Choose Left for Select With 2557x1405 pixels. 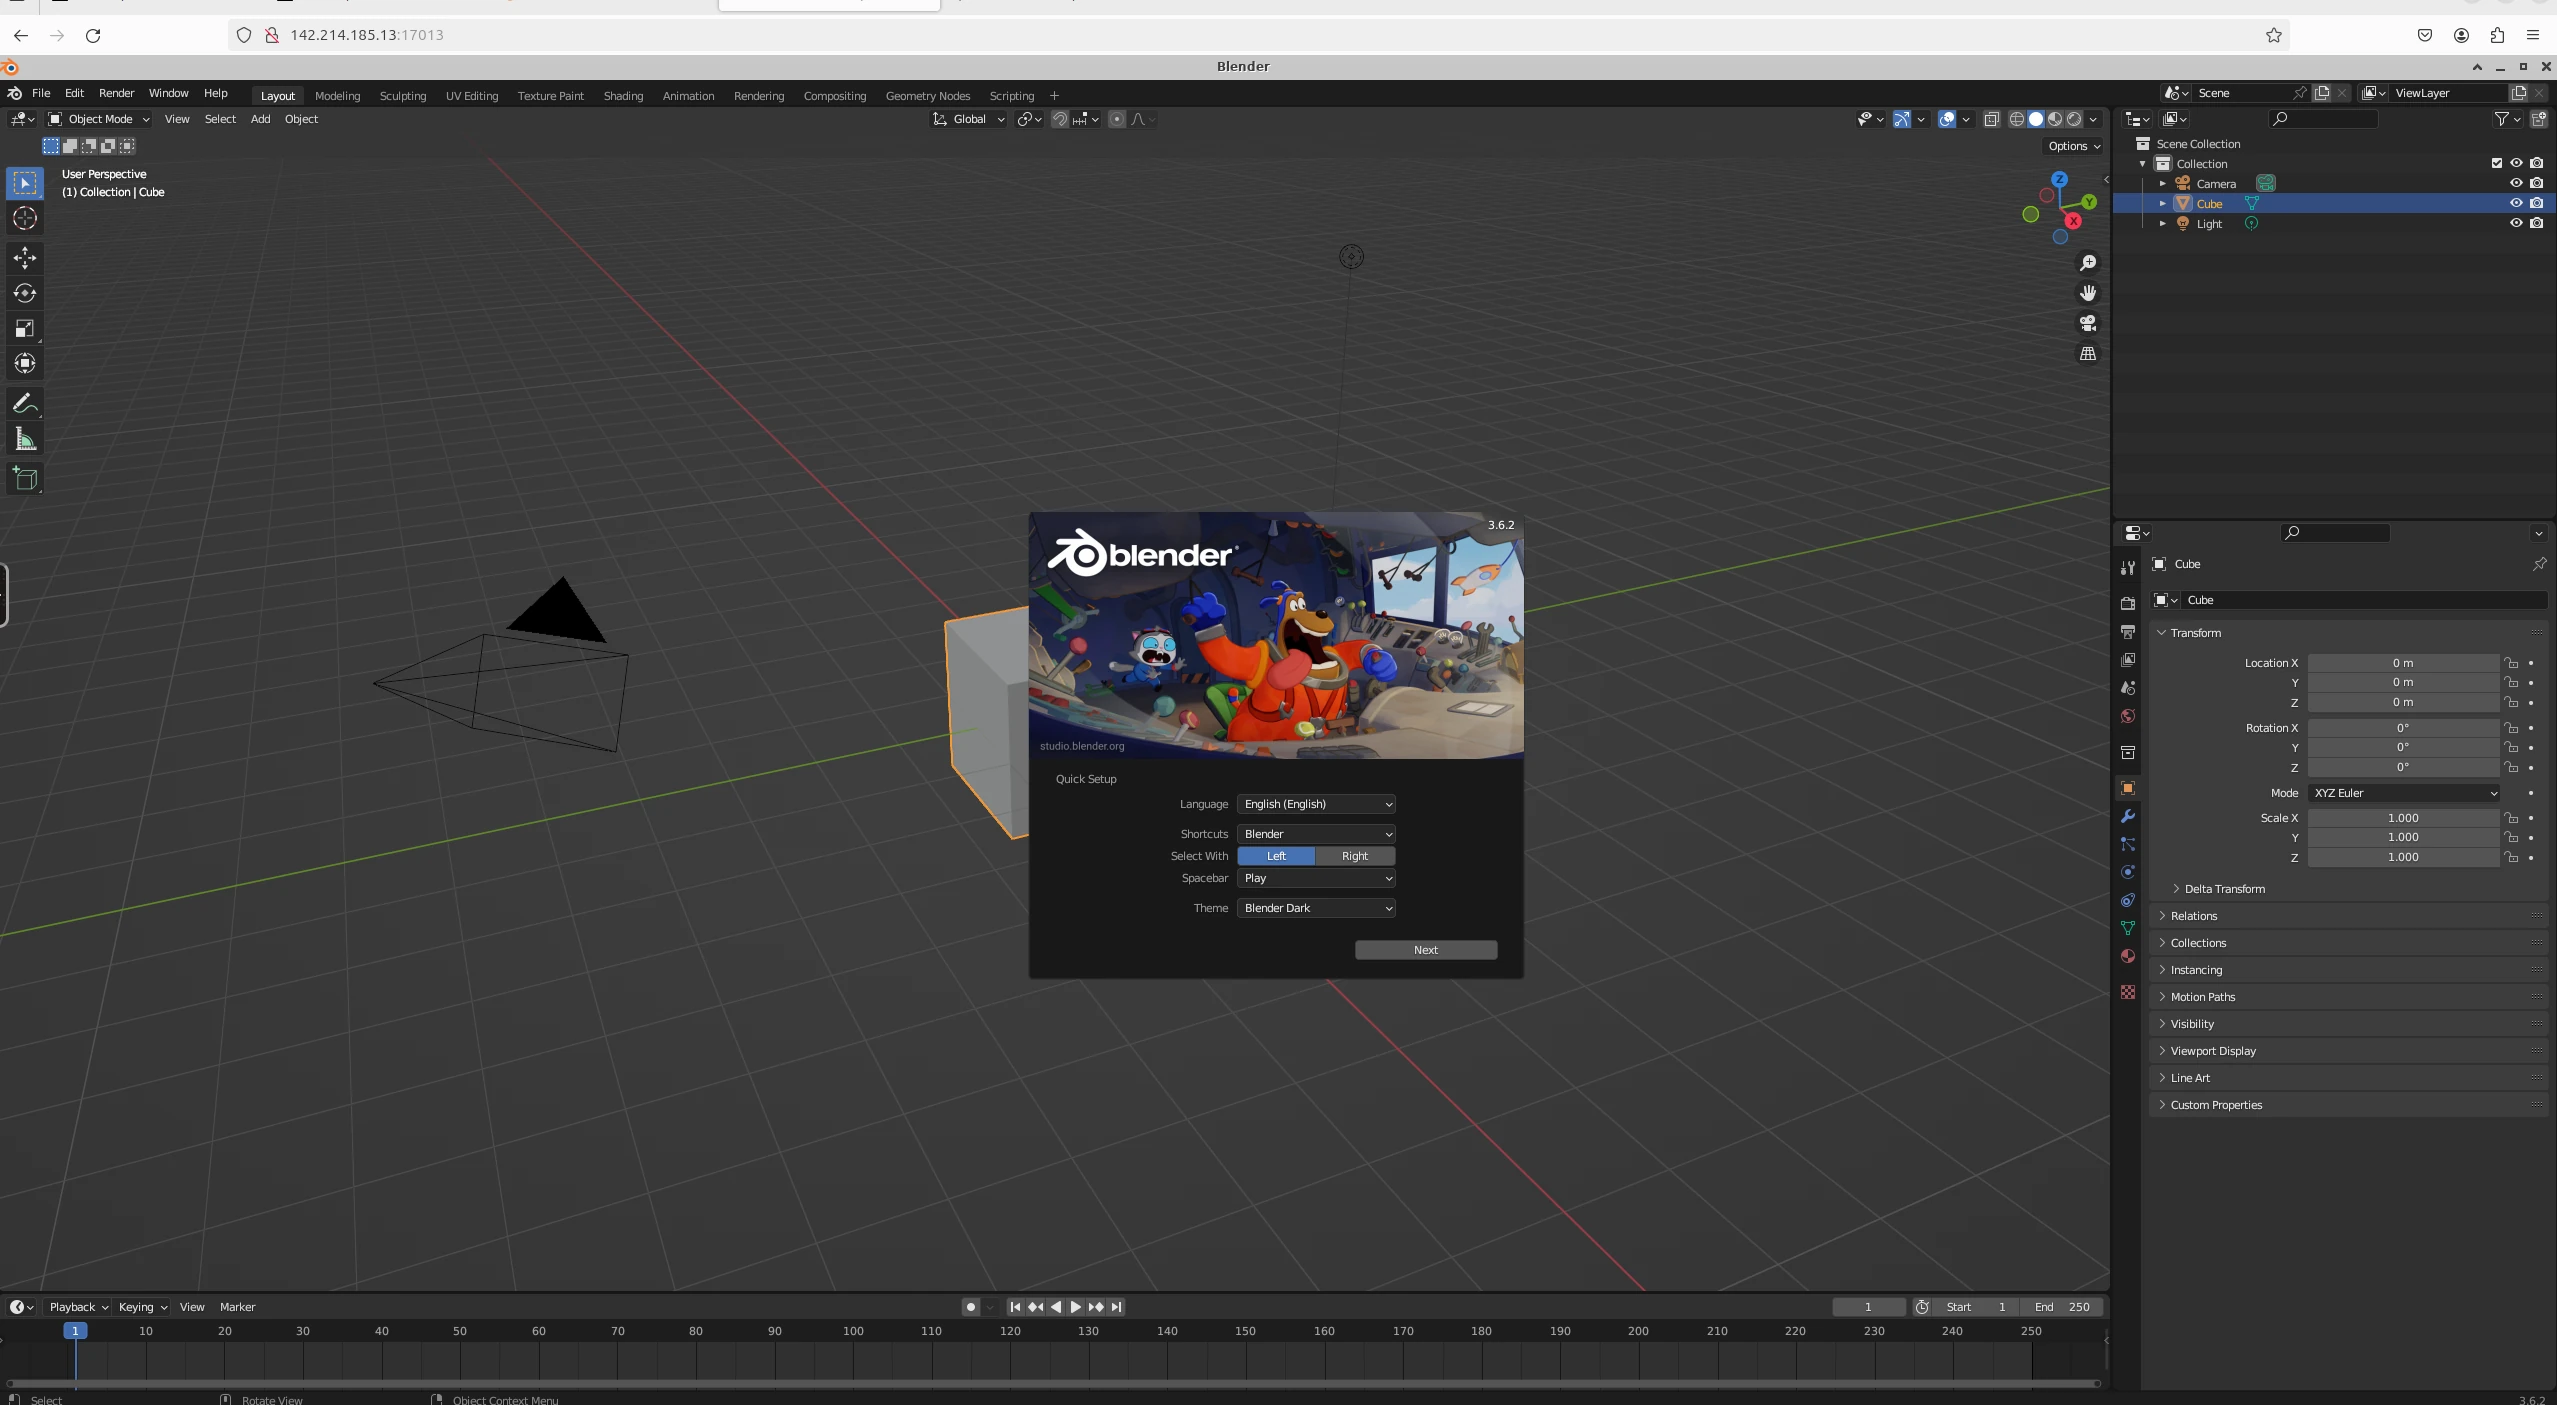1276,856
